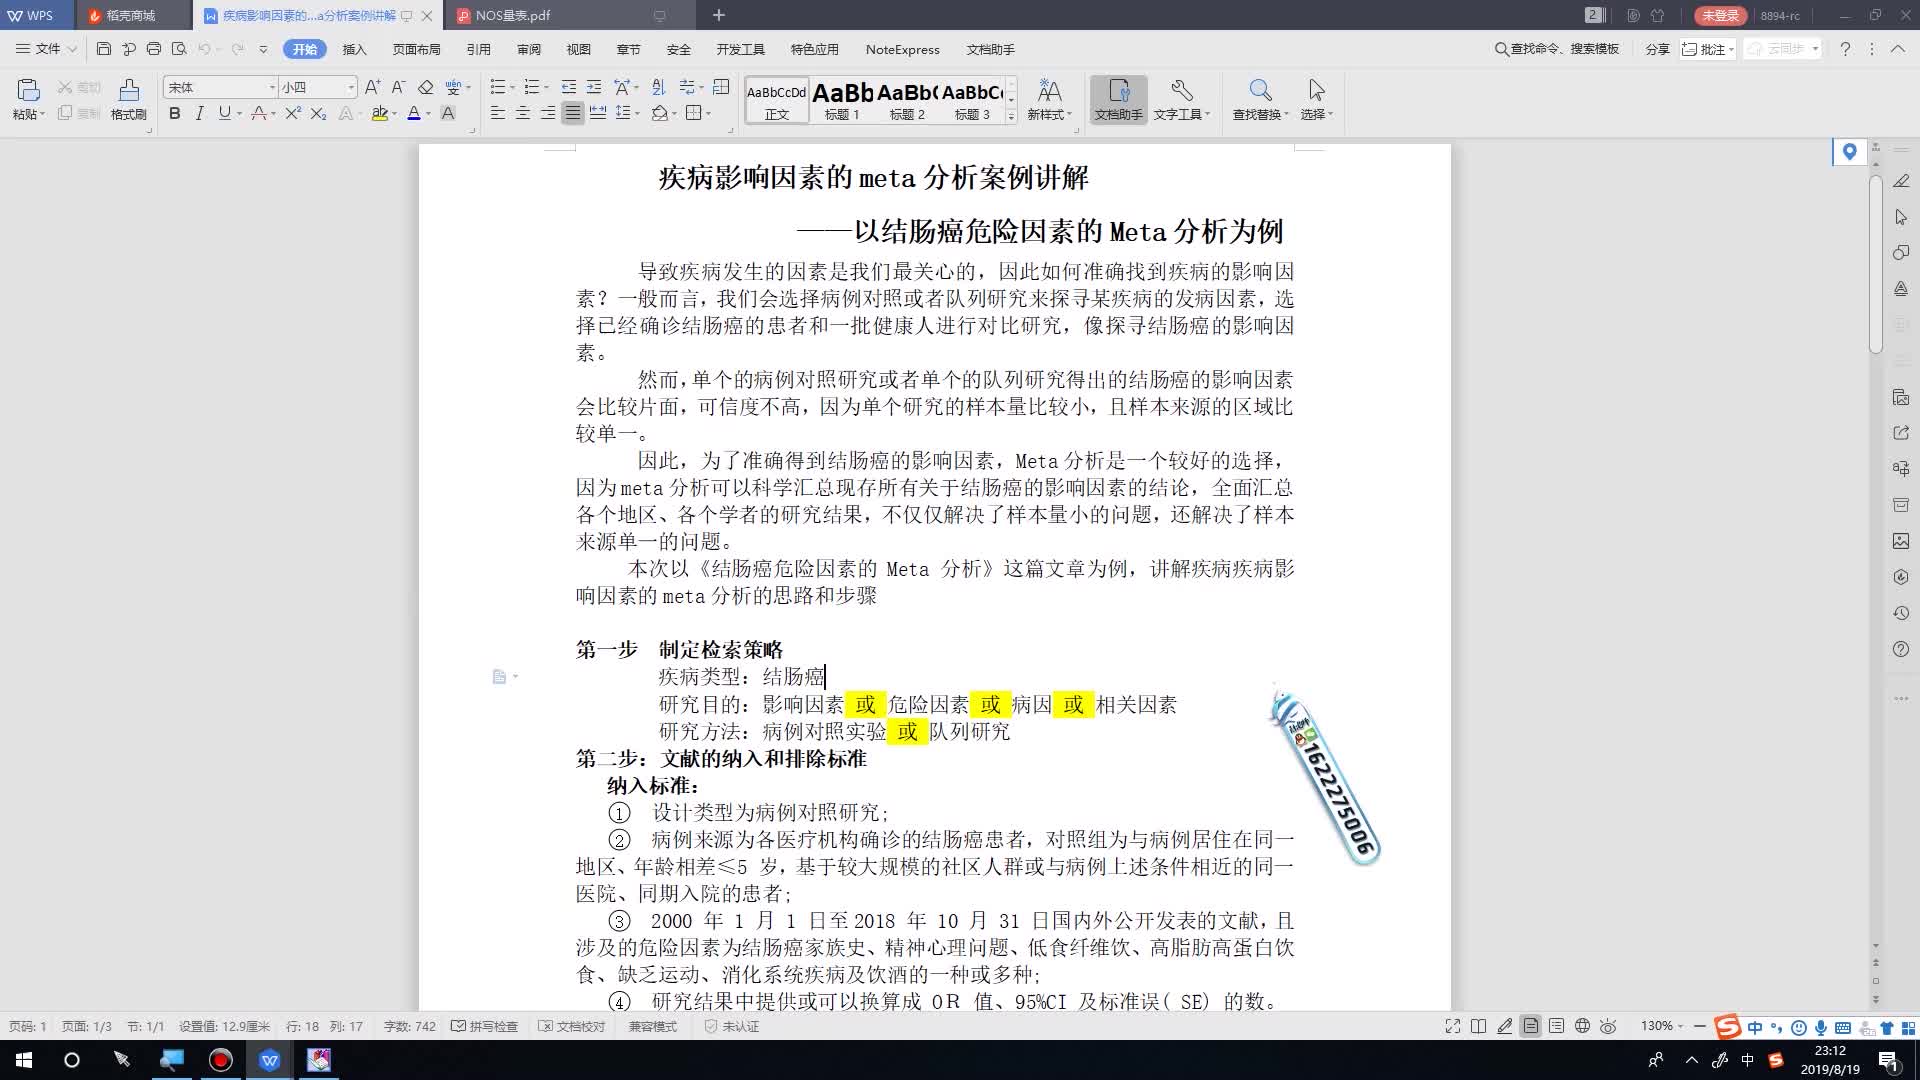Apply superscript X² formatting
The width and height of the screenshot is (1920, 1080).
pyautogui.click(x=292, y=114)
